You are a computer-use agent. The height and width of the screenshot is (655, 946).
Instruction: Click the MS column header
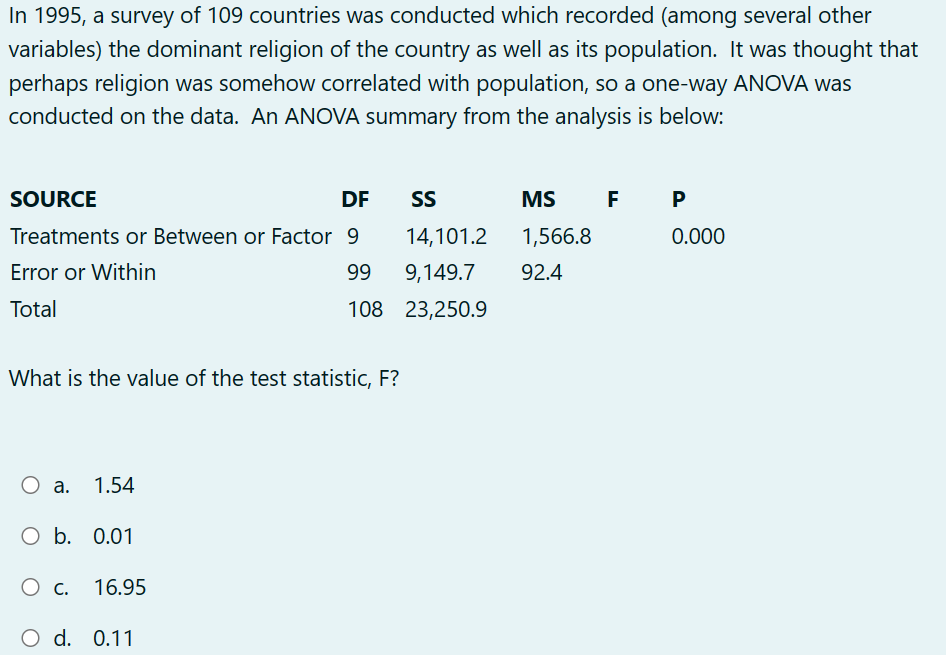pyautogui.click(x=538, y=199)
